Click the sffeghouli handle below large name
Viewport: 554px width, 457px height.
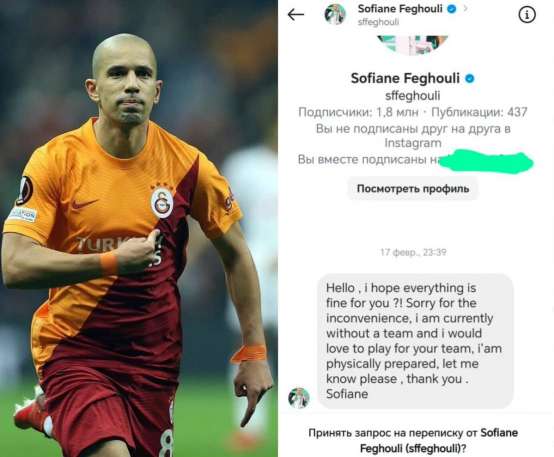point(412,96)
